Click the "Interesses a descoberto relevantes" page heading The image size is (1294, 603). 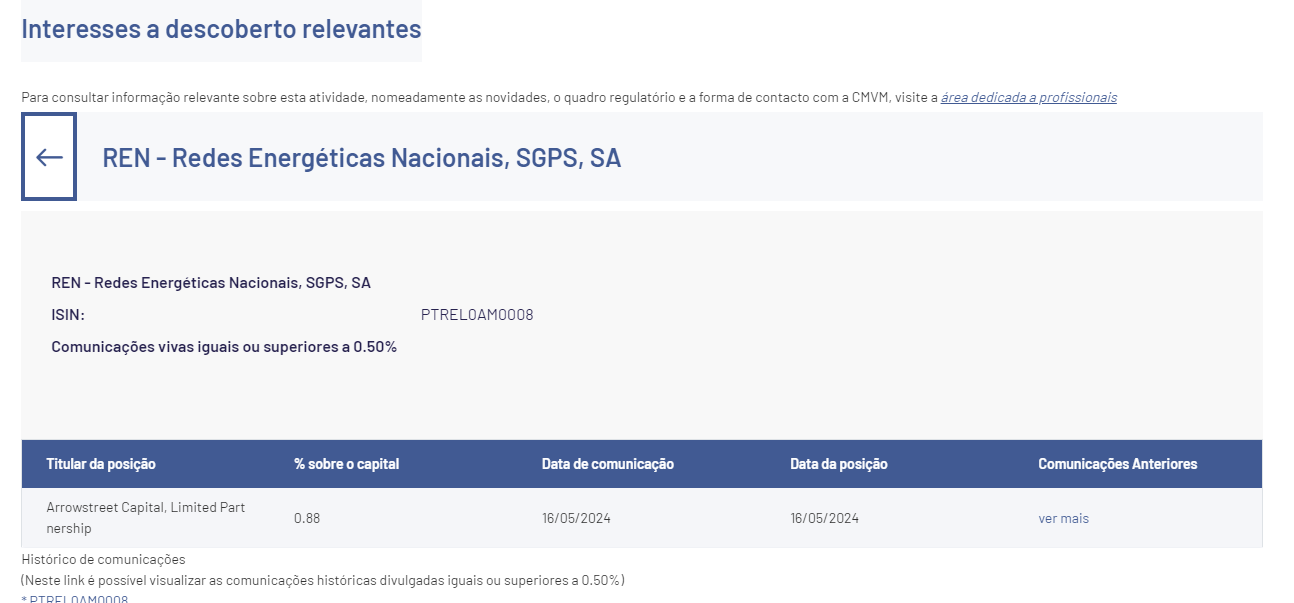221,29
